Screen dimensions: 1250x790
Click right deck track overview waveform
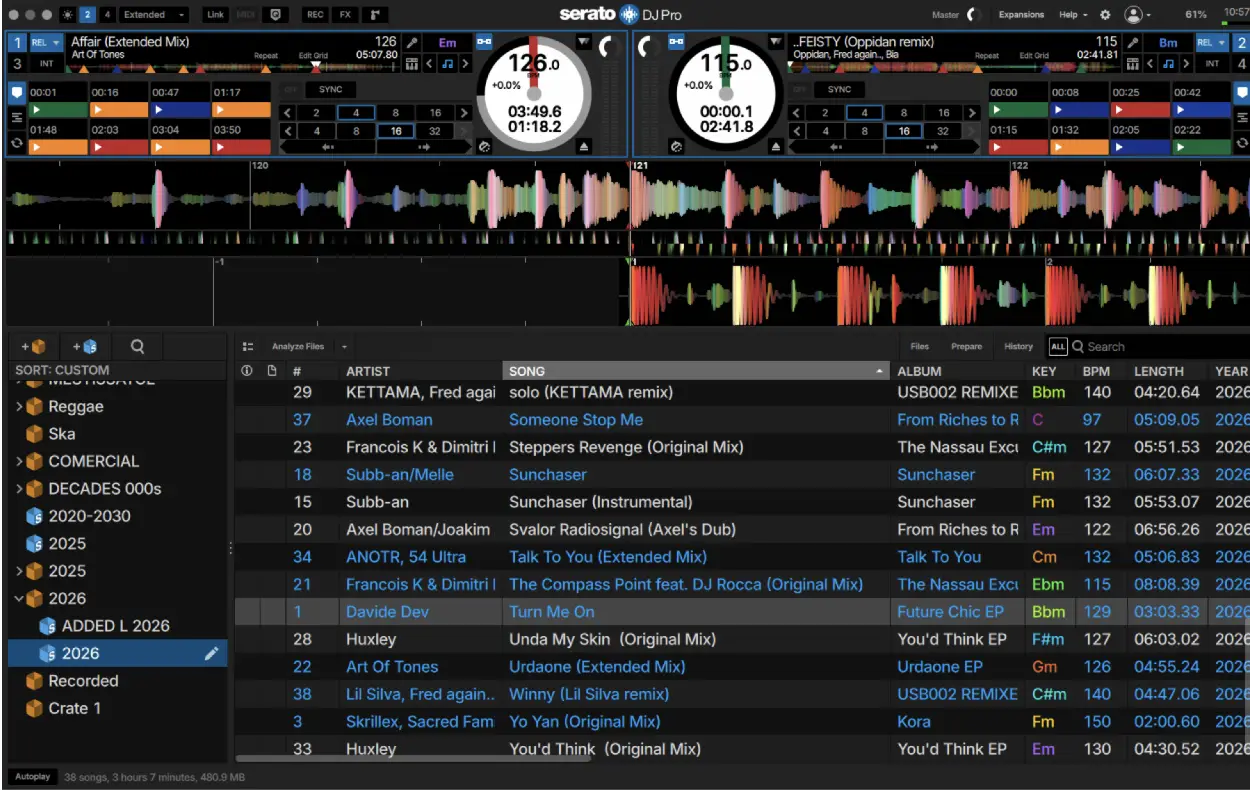click(956, 68)
